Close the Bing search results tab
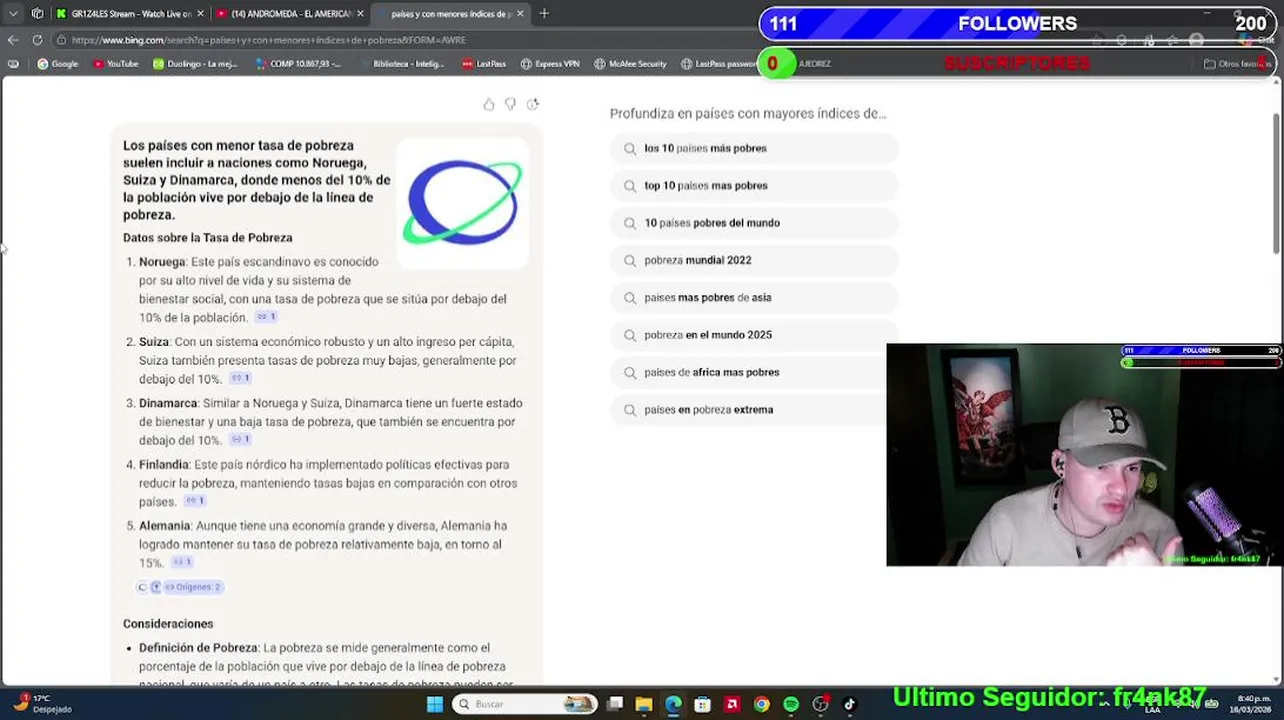Viewport: 1284px width, 720px height. pyautogui.click(x=520, y=13)
